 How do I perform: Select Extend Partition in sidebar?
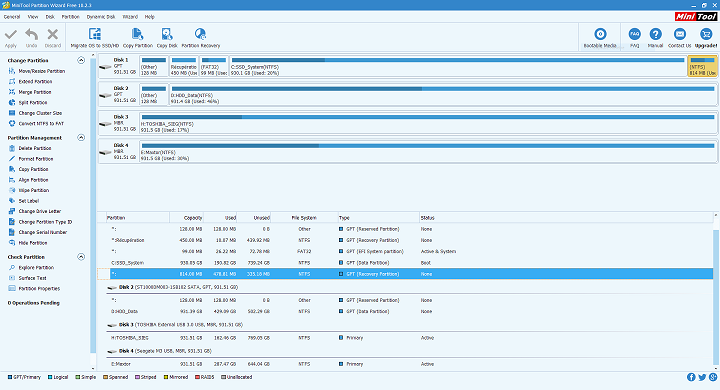(x=30, y=82)
